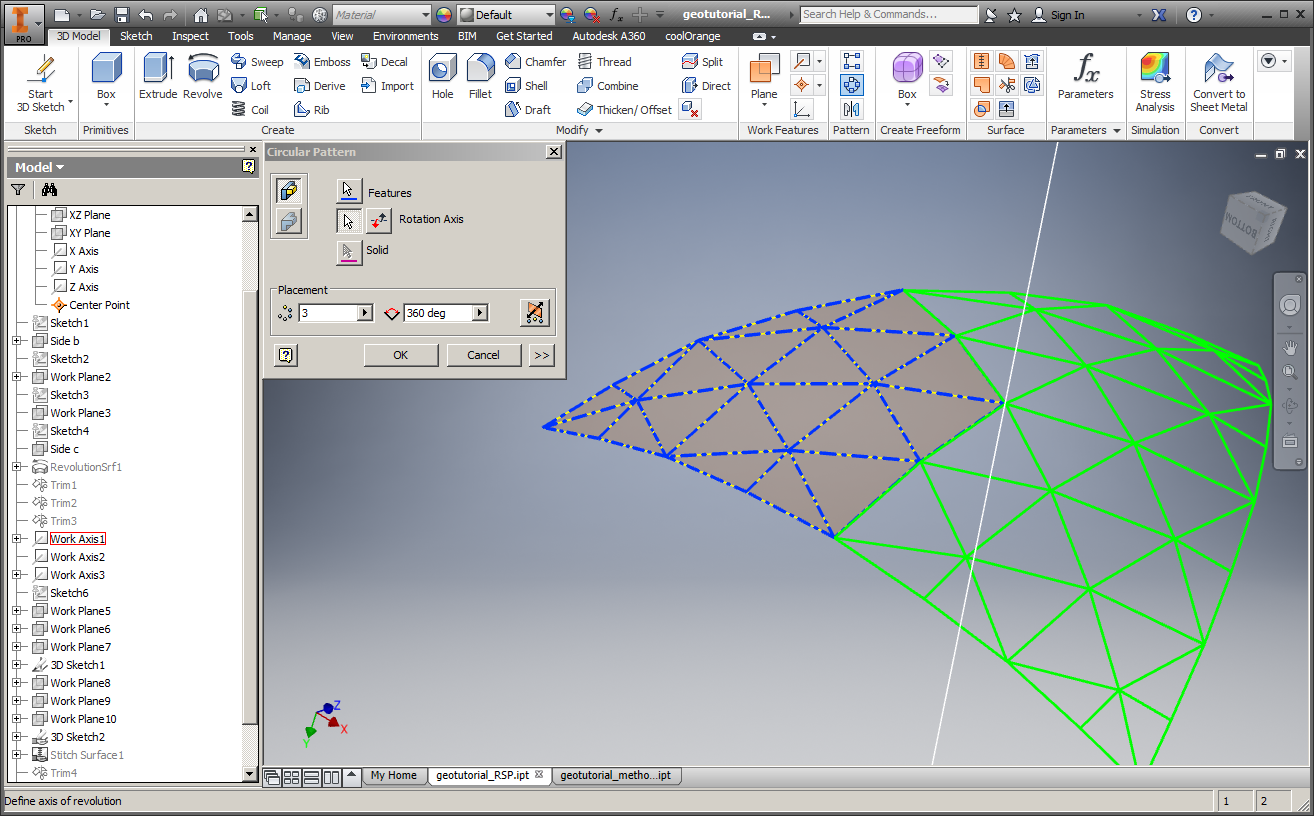The height and width of the screenshot is (816, 1314).
Task: Select the Emboss tool
Action: (x=322, y=62)
